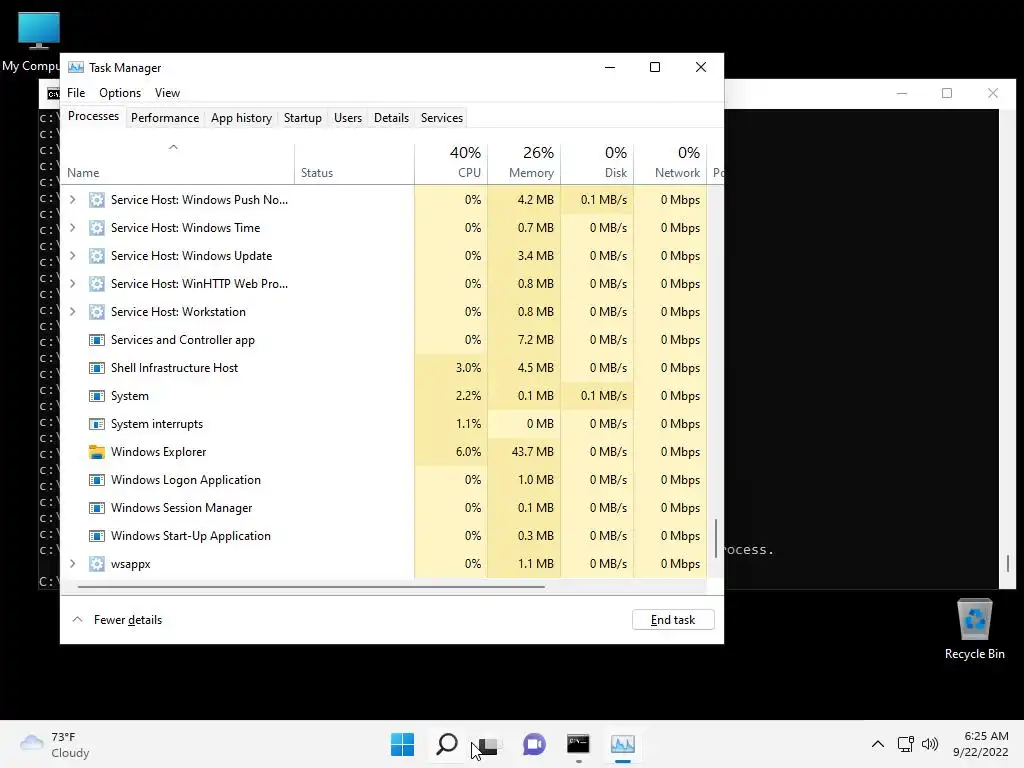The image size is (1024, 768).
Task: Click the Command Prompt window scrollbar
Action: pos(1008,564)
